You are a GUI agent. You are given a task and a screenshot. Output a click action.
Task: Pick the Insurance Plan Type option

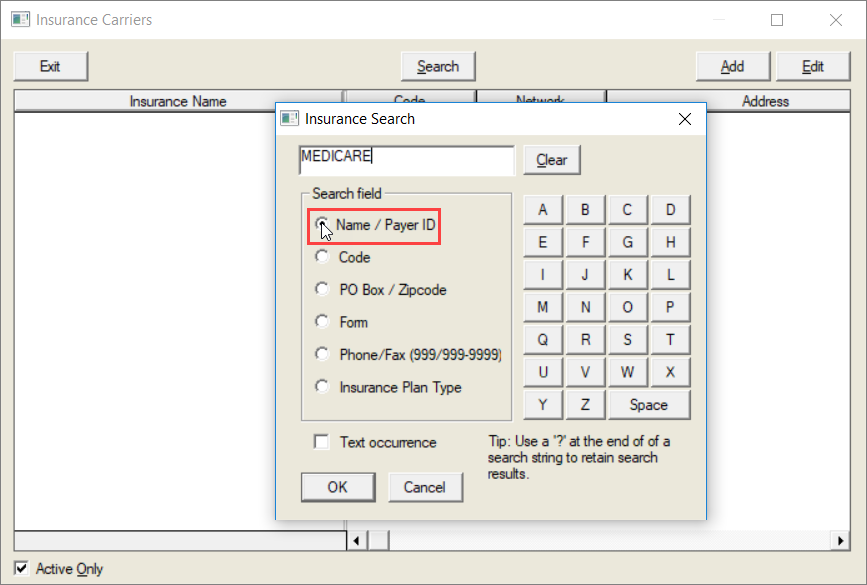[x=322, y=387]
